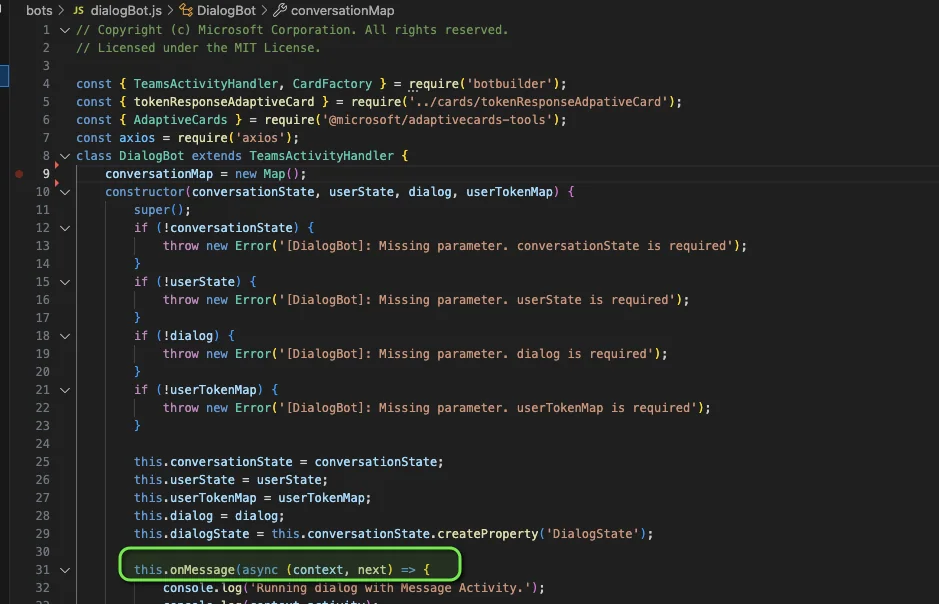Click 'constructor' keyword on line 10
This screenshot has height=604, width=939.
(x=145, y=192)
